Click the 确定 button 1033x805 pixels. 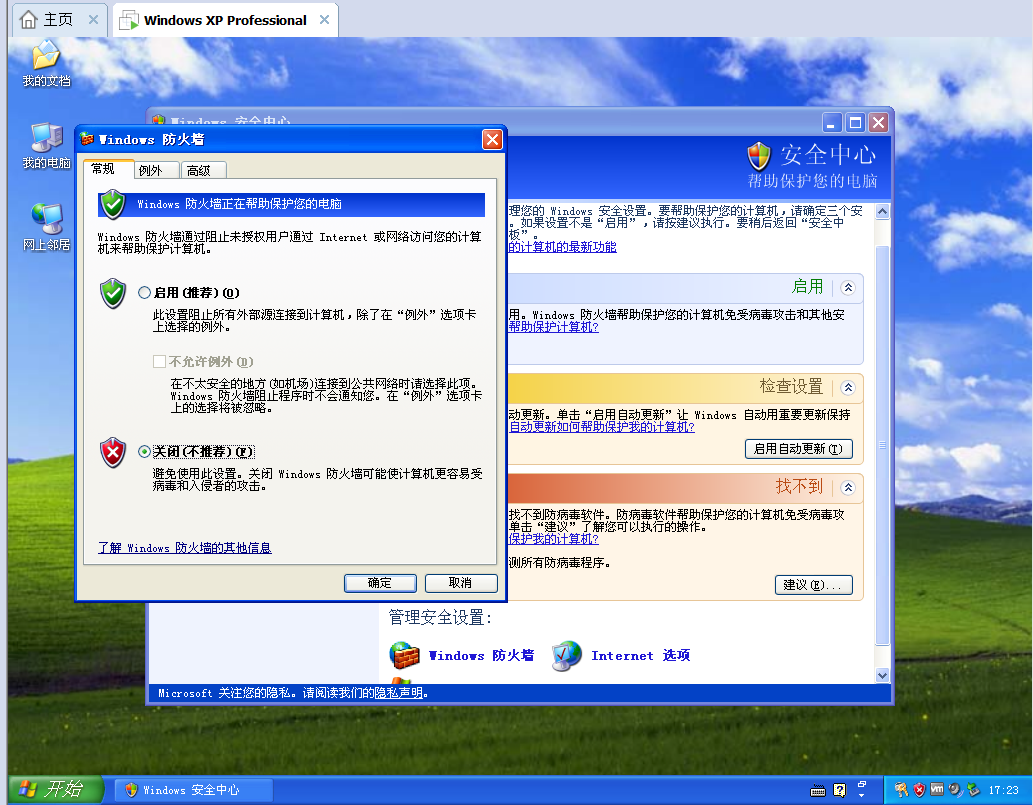(x=380, y=583)
